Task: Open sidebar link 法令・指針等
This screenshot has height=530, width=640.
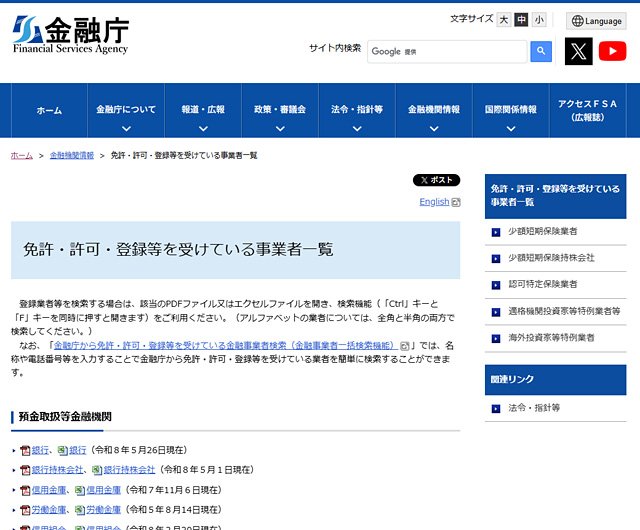Action: 534,408
